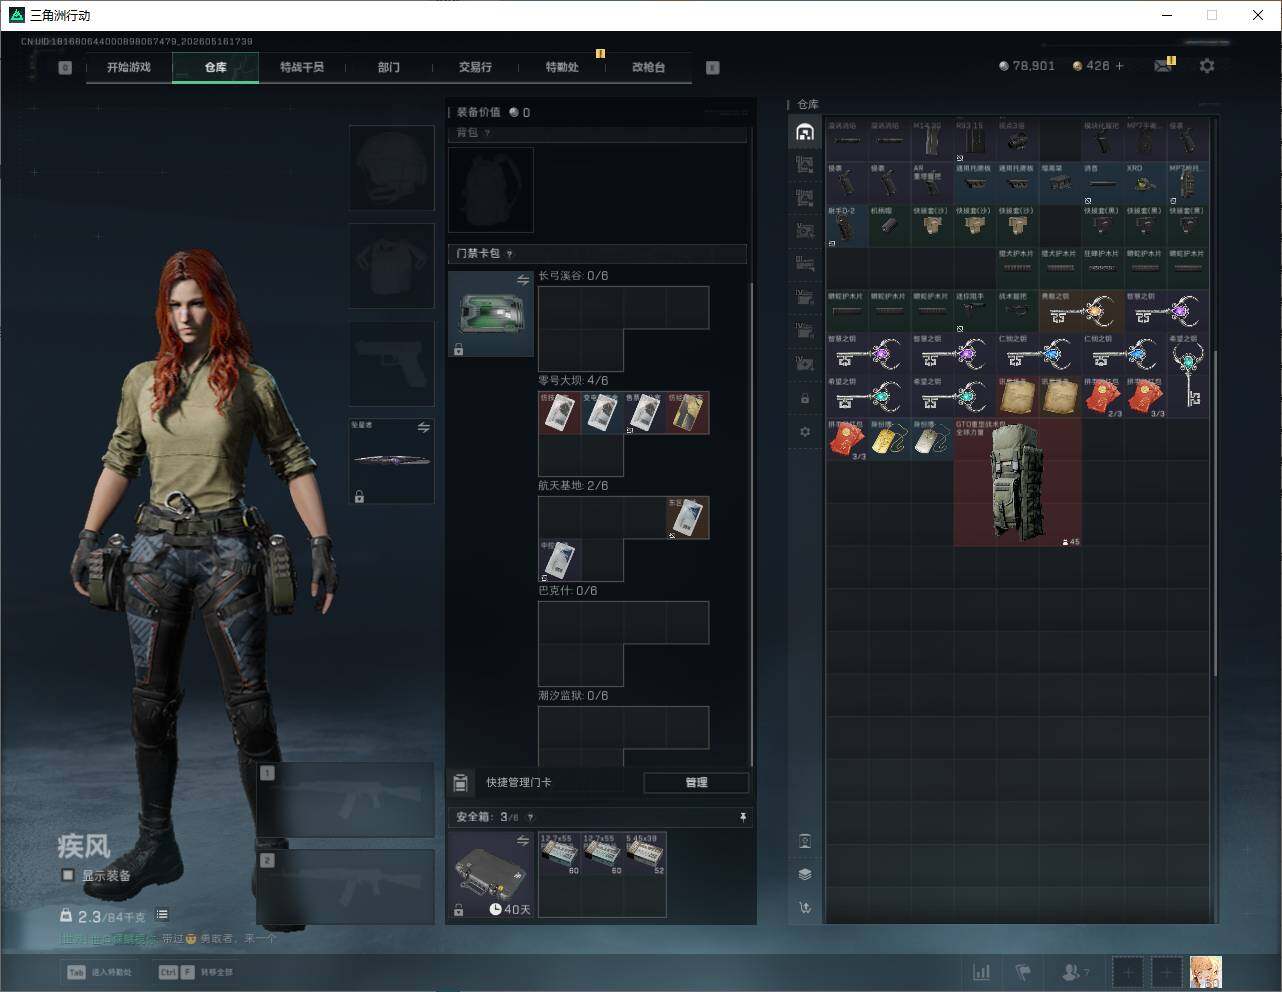The width and height of the screenshot is (1282, 992).
Task: Click the stash sort icon in lower sidebar
Action: pyautogui.click(x=805, y=907)
